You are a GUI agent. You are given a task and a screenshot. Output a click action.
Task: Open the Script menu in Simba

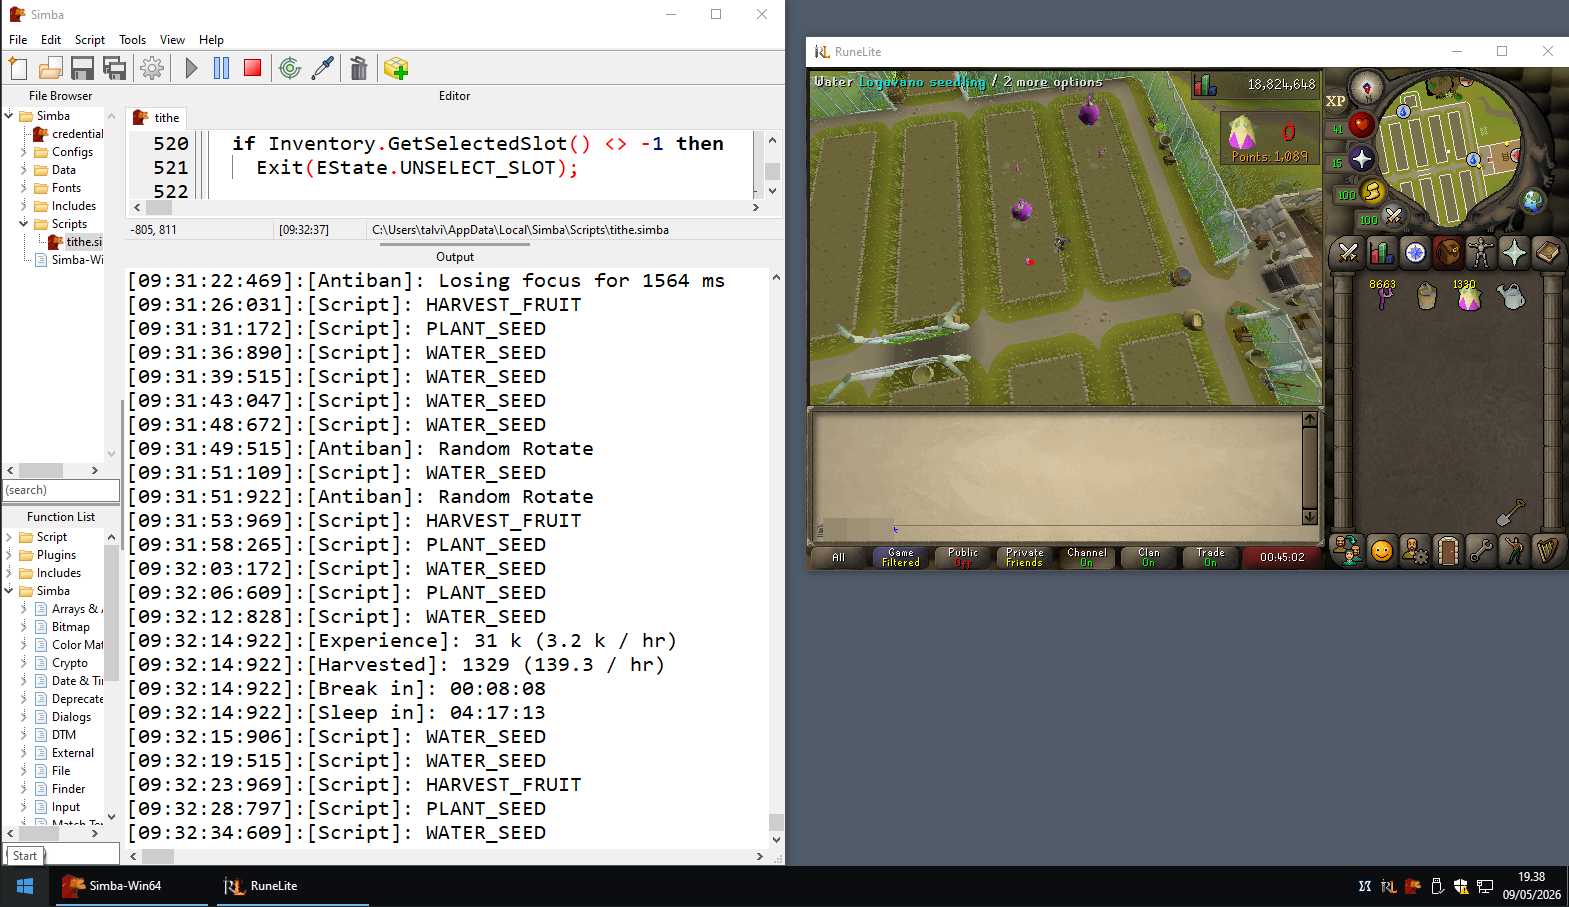90,40
